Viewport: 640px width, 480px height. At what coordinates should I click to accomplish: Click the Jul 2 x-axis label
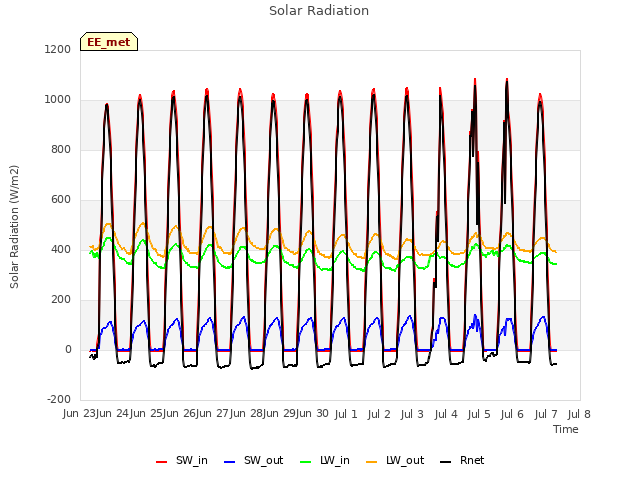point(379,415)
